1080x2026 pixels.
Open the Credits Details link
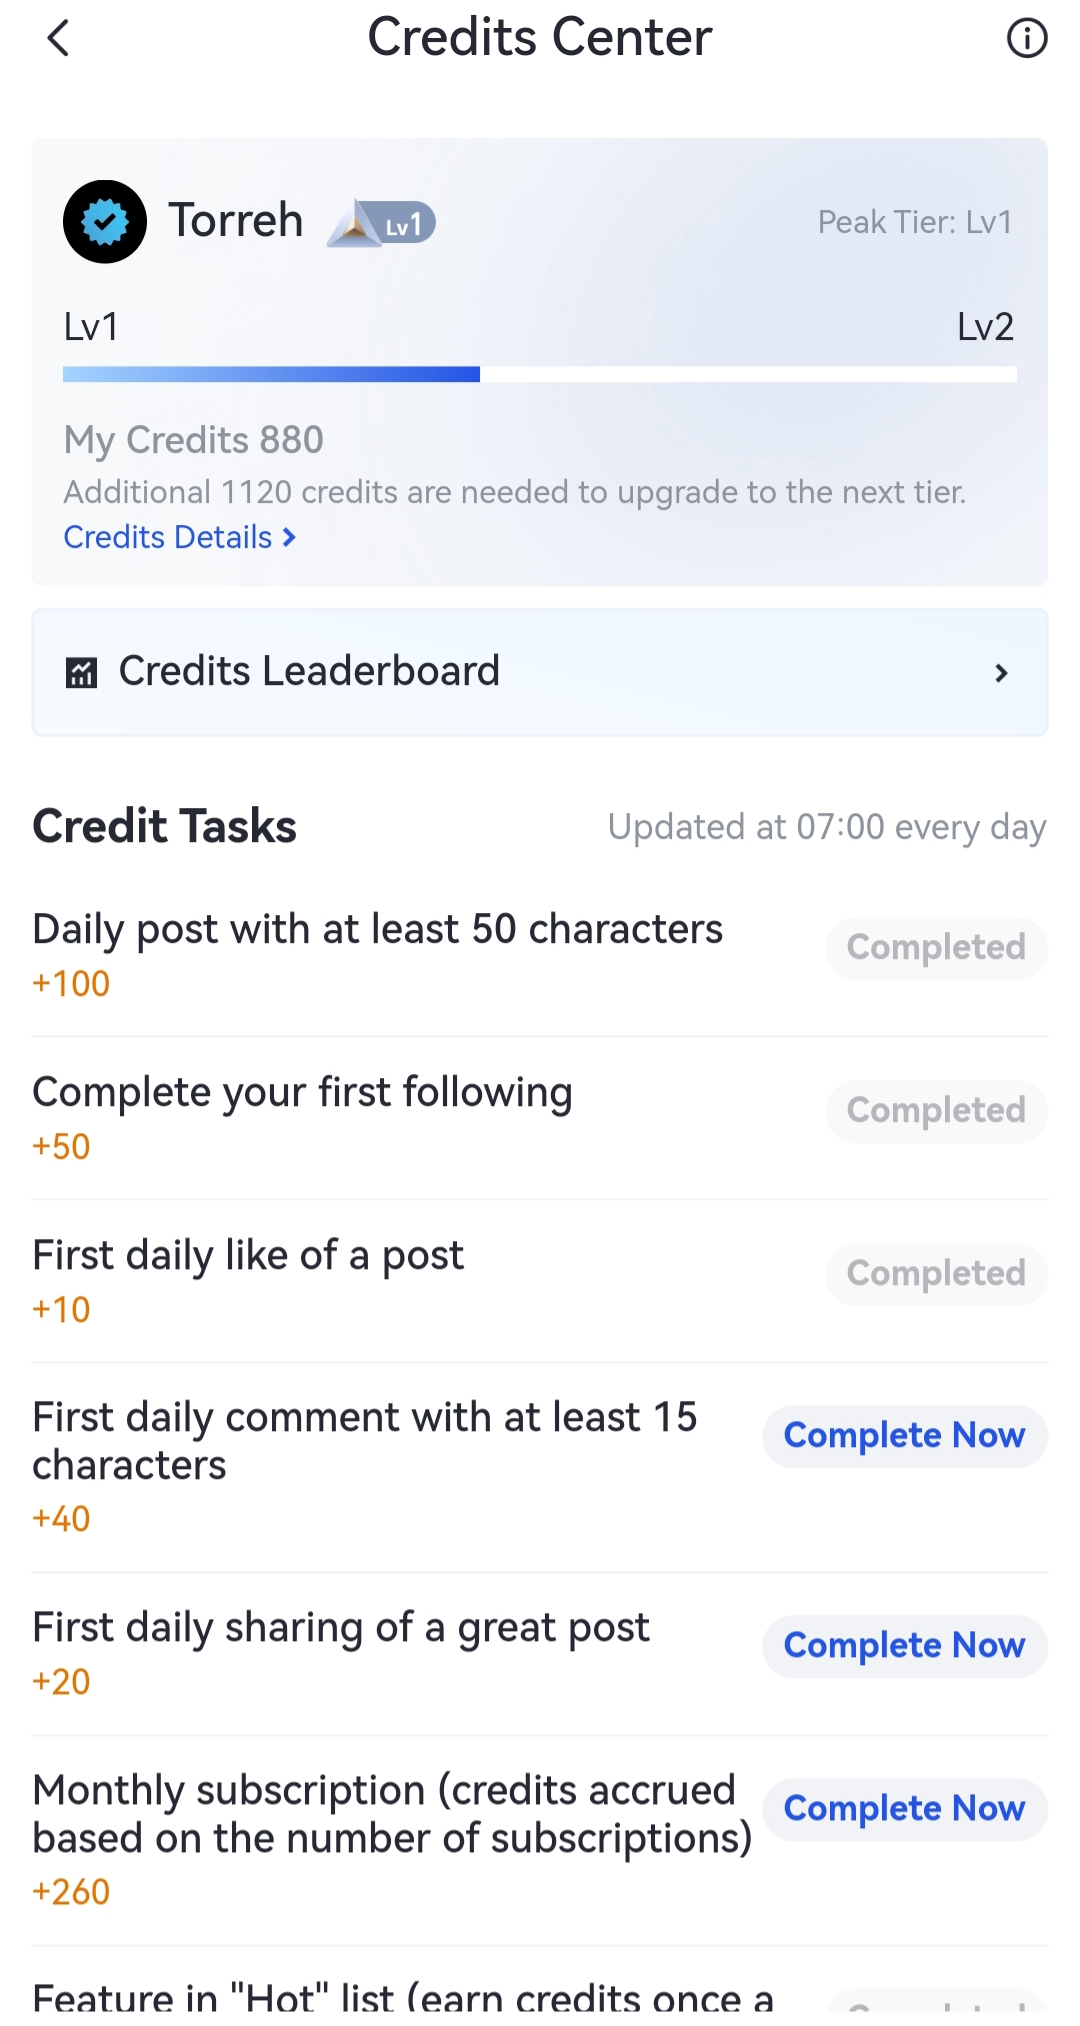point(180,537)
